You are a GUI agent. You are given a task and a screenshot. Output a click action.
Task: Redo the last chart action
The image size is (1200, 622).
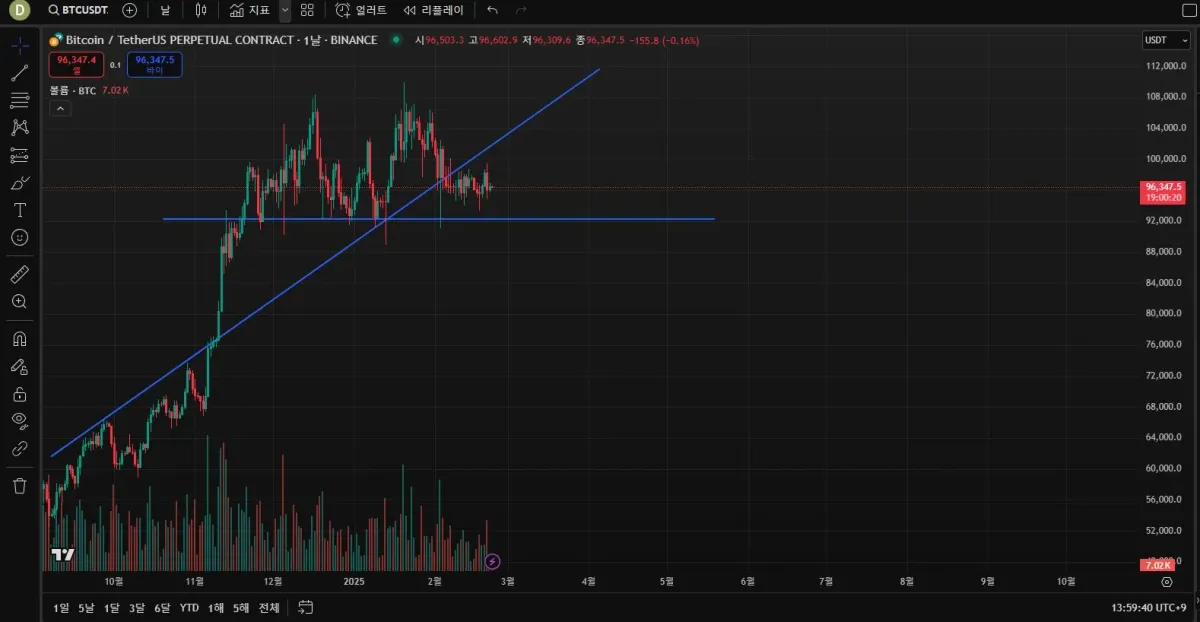click(521, 10)
